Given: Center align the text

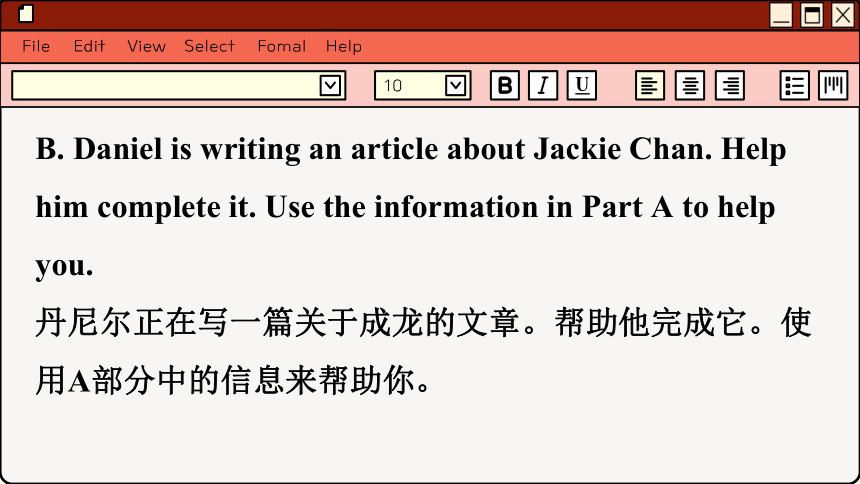Looking at the screenshot, I should click(x=690, y=85).
